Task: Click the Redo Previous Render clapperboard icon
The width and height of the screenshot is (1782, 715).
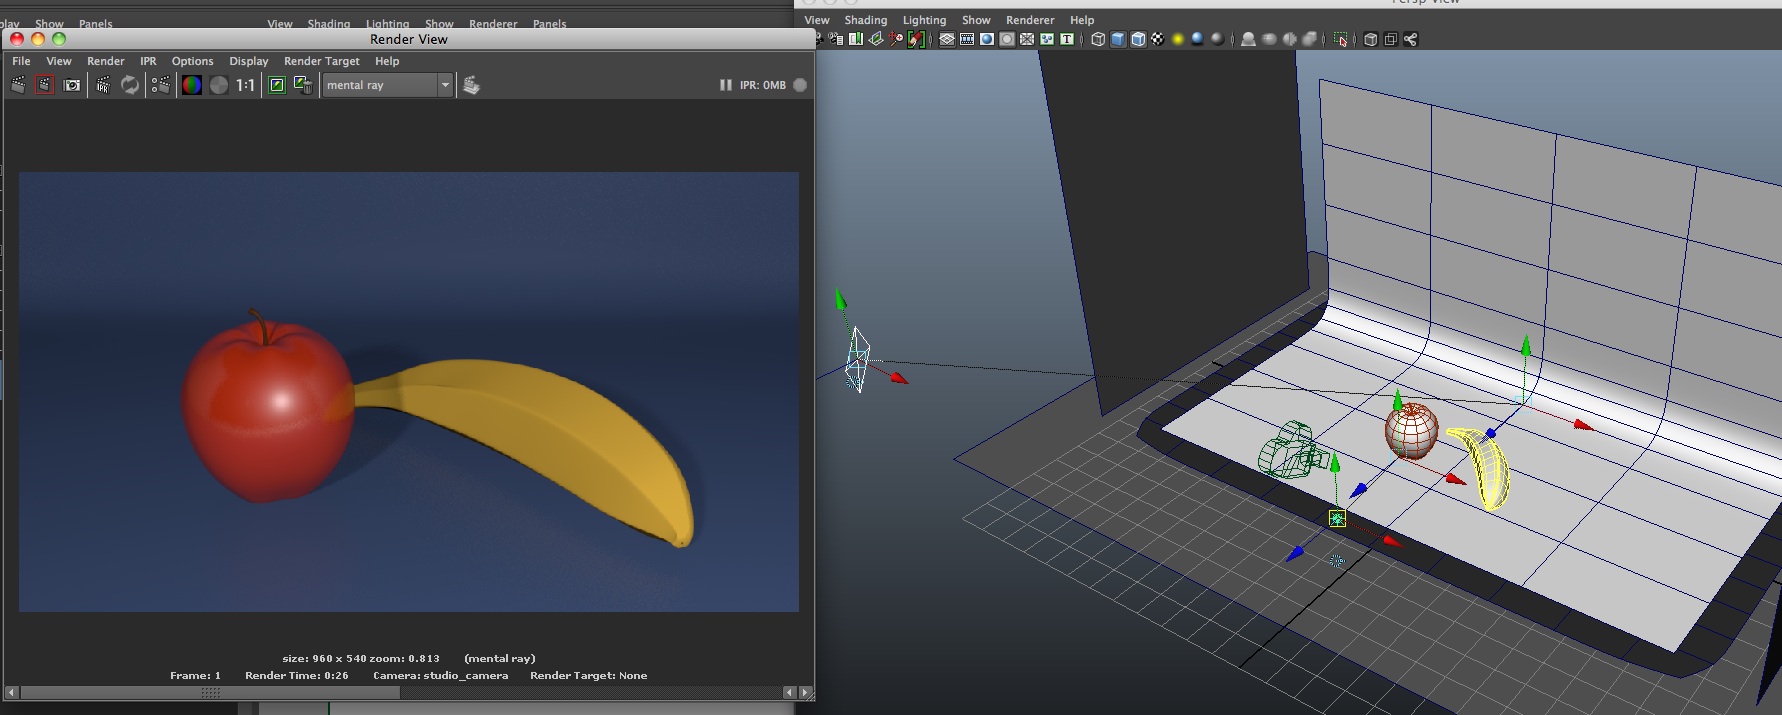Action: [18, 85]
